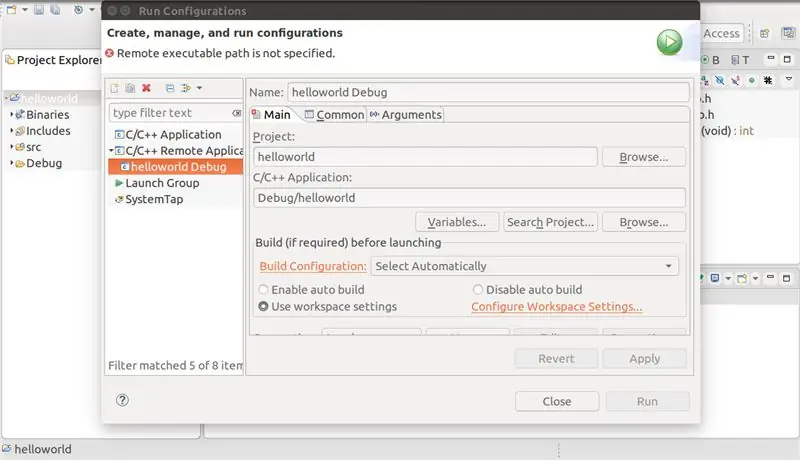The height and width of the screenshot is (460, 800).
Task: Click the Project text field
Action: click(425, 157)
